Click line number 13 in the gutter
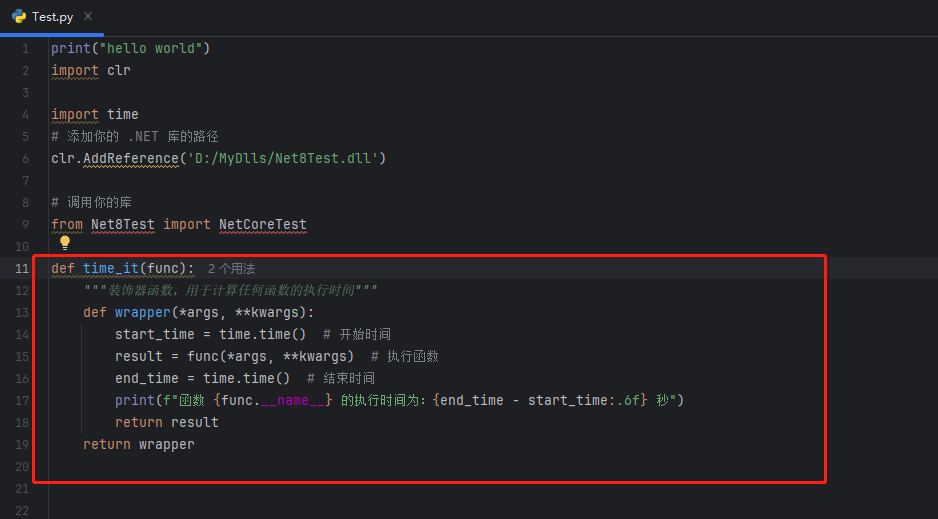The height and width of the screenshot is (519, 938). click(22, 312)
